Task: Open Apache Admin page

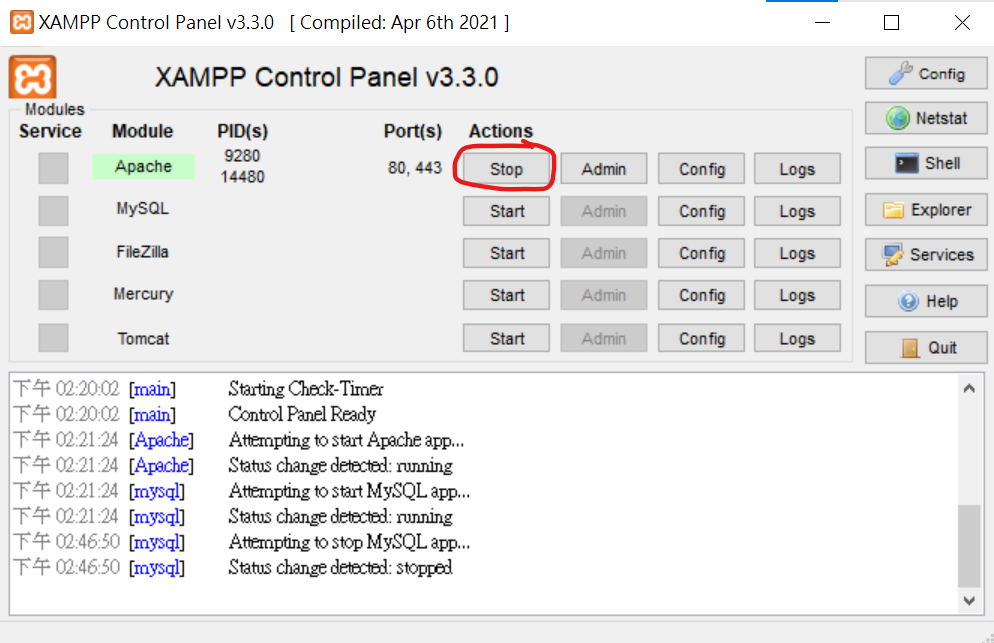Action: (x=604, y=169)
